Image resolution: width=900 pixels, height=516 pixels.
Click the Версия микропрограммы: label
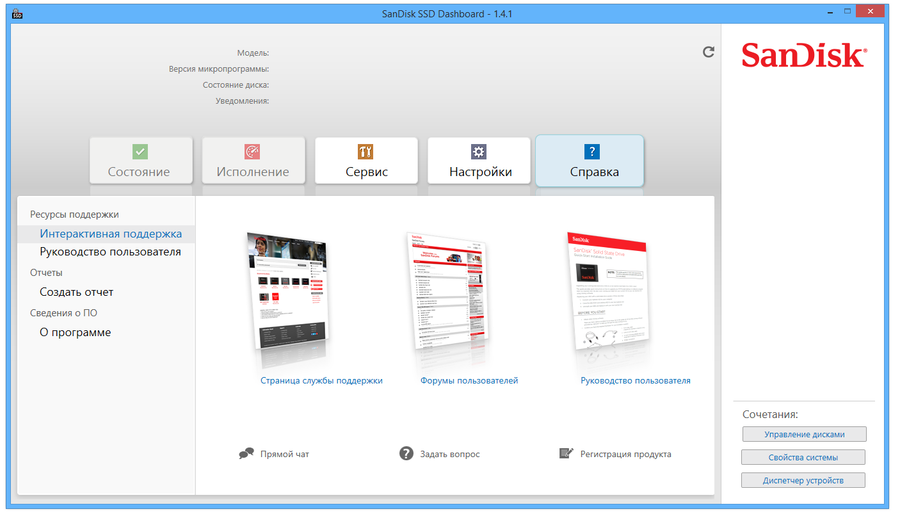(x=219, y=69)
